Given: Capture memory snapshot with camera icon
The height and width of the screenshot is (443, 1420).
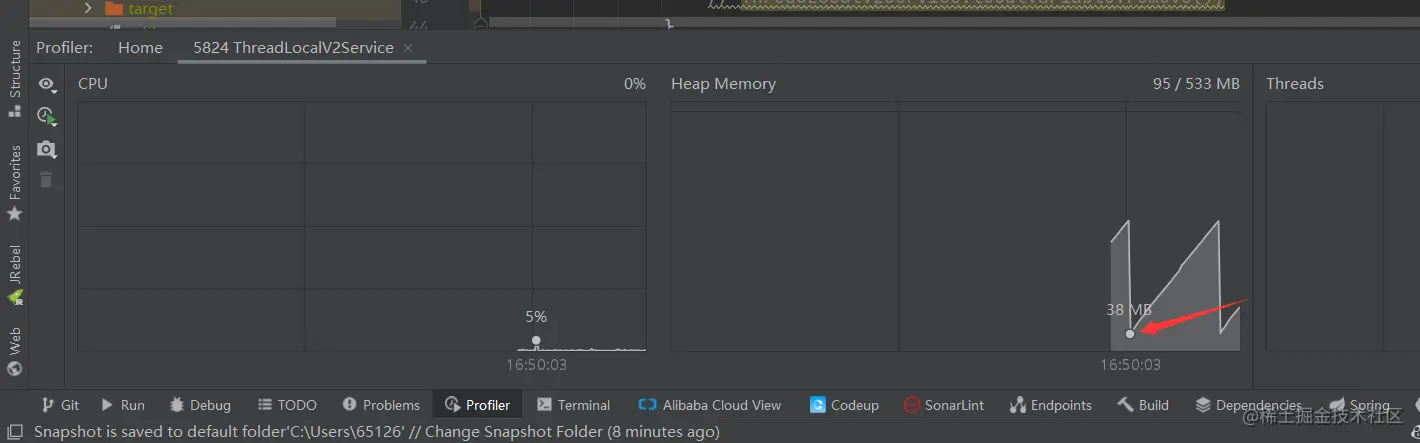Looking at the screenshot, I should [x=47, y=149].
